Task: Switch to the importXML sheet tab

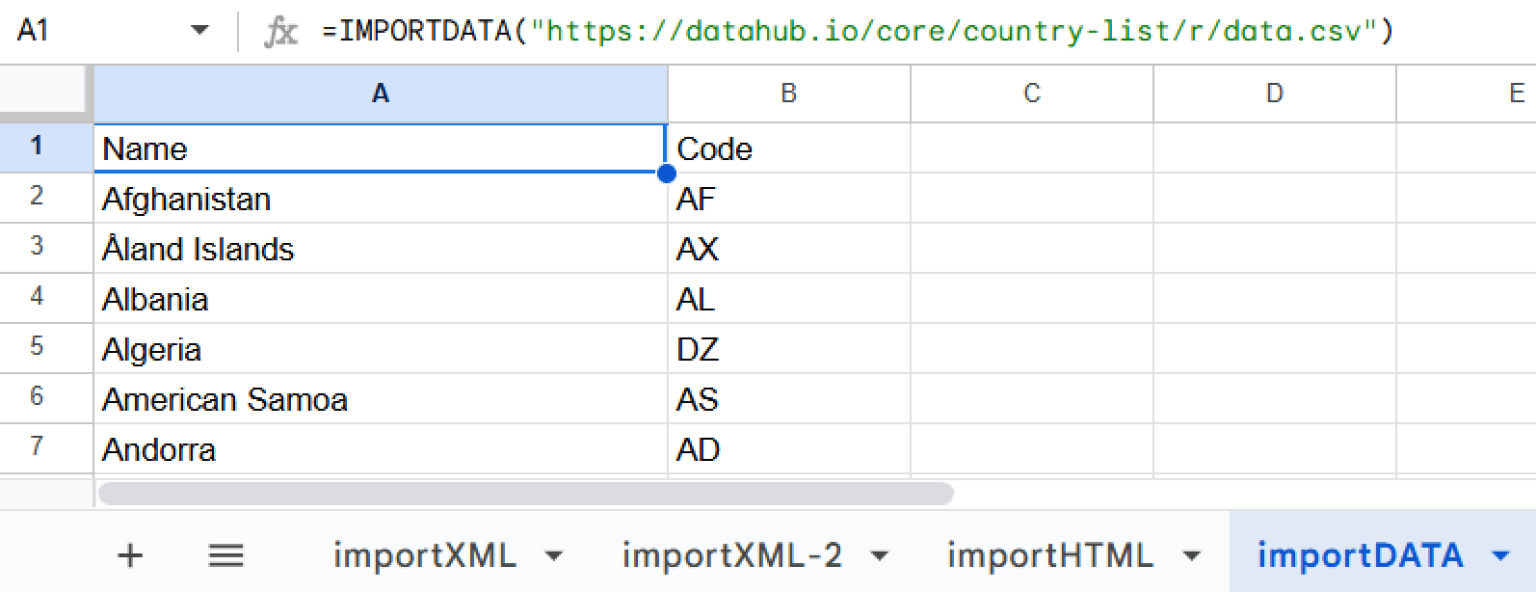Action: click(425, 555)
